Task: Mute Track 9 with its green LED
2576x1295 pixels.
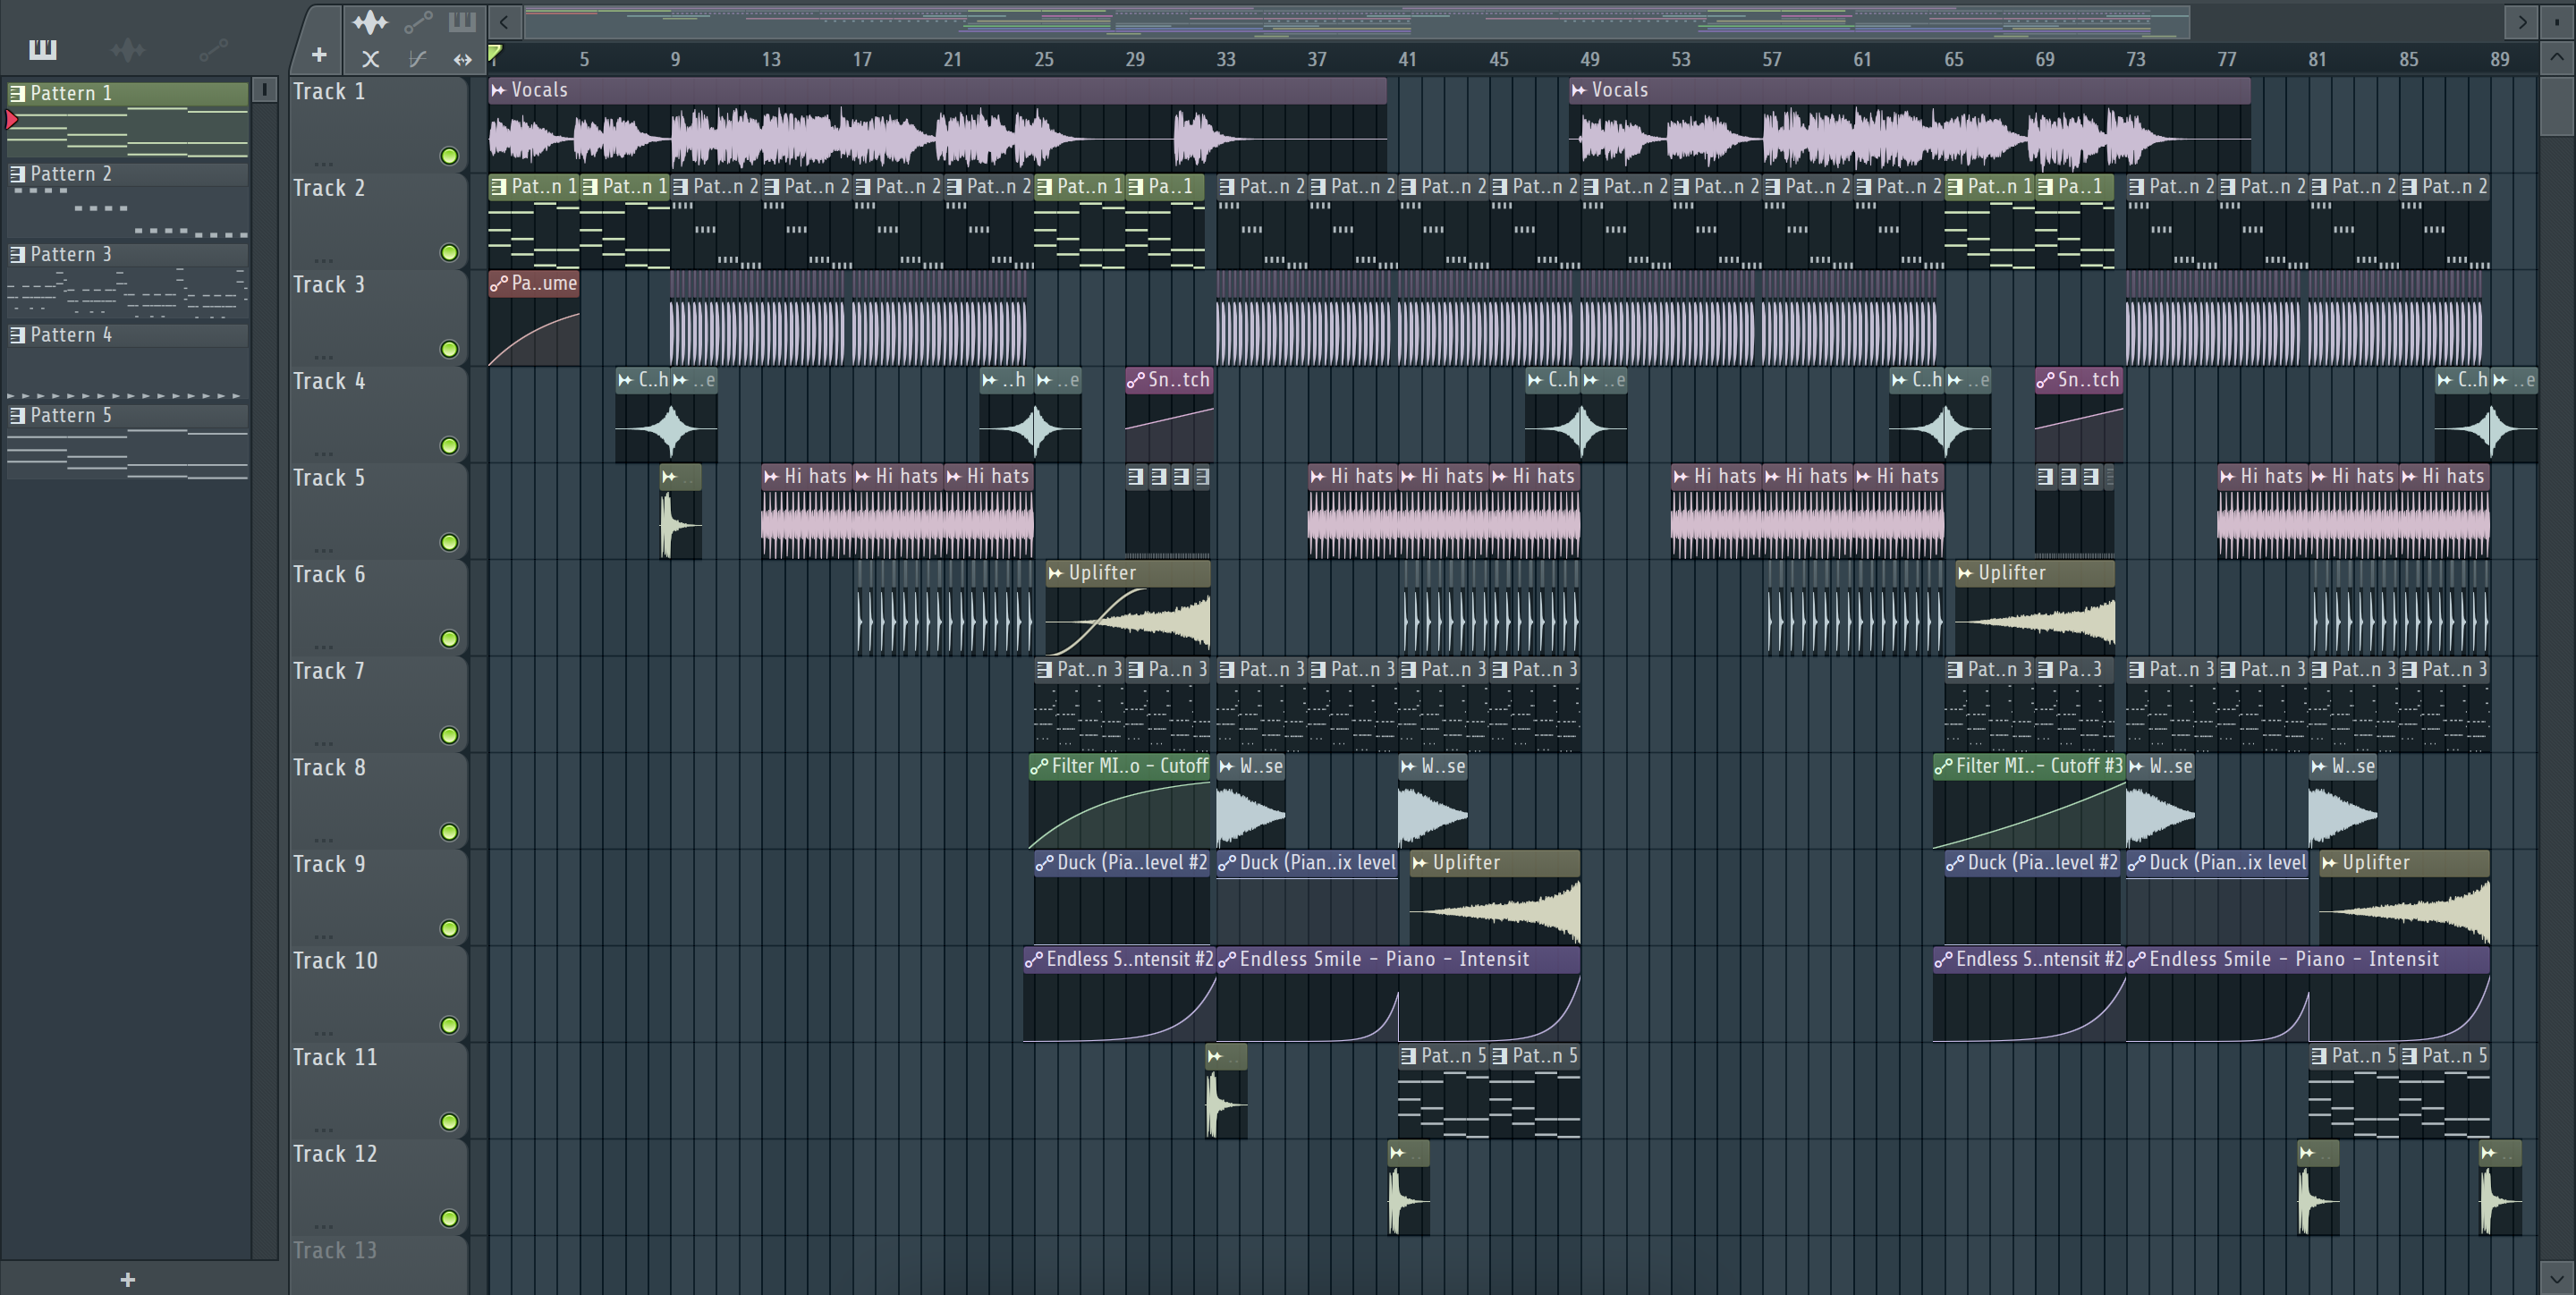Action: point(449,929)
